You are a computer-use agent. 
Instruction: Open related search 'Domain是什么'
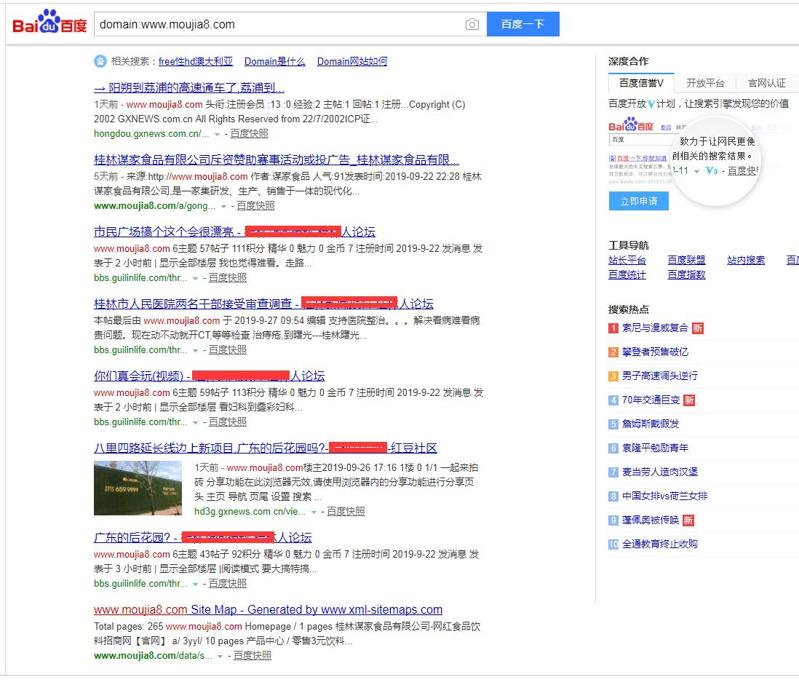pyautogui.click(x=275, y=61)
